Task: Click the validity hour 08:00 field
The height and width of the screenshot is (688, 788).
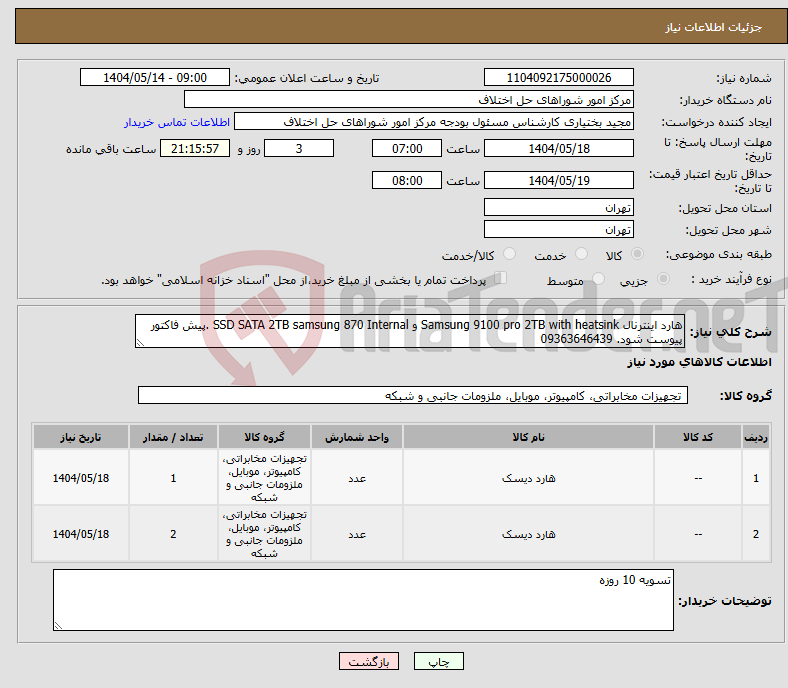Action: (407, 180)
